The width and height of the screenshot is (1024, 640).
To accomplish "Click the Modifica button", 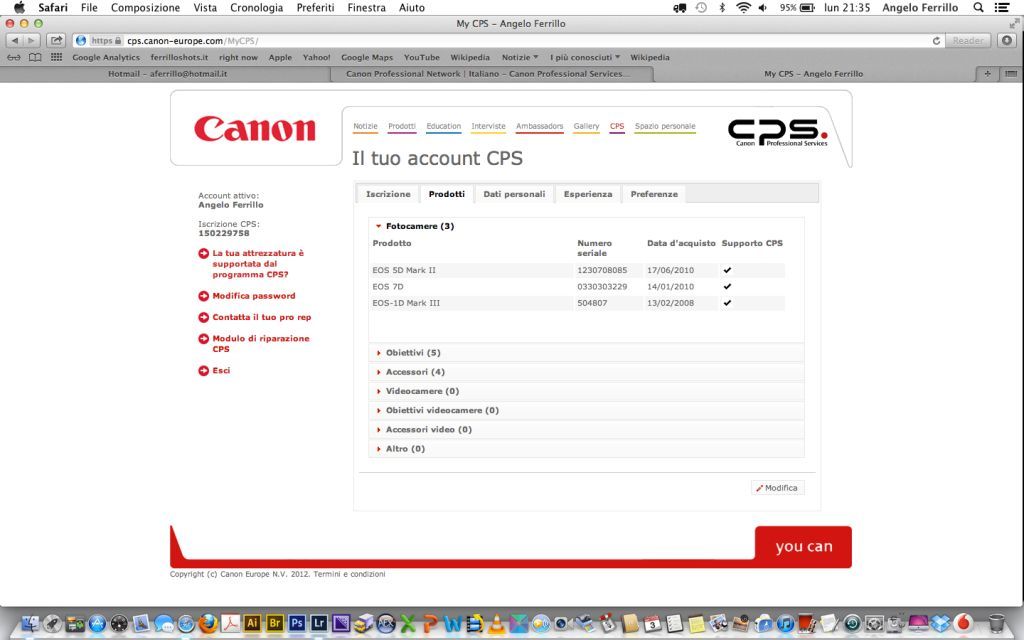I will pos(777,488).
